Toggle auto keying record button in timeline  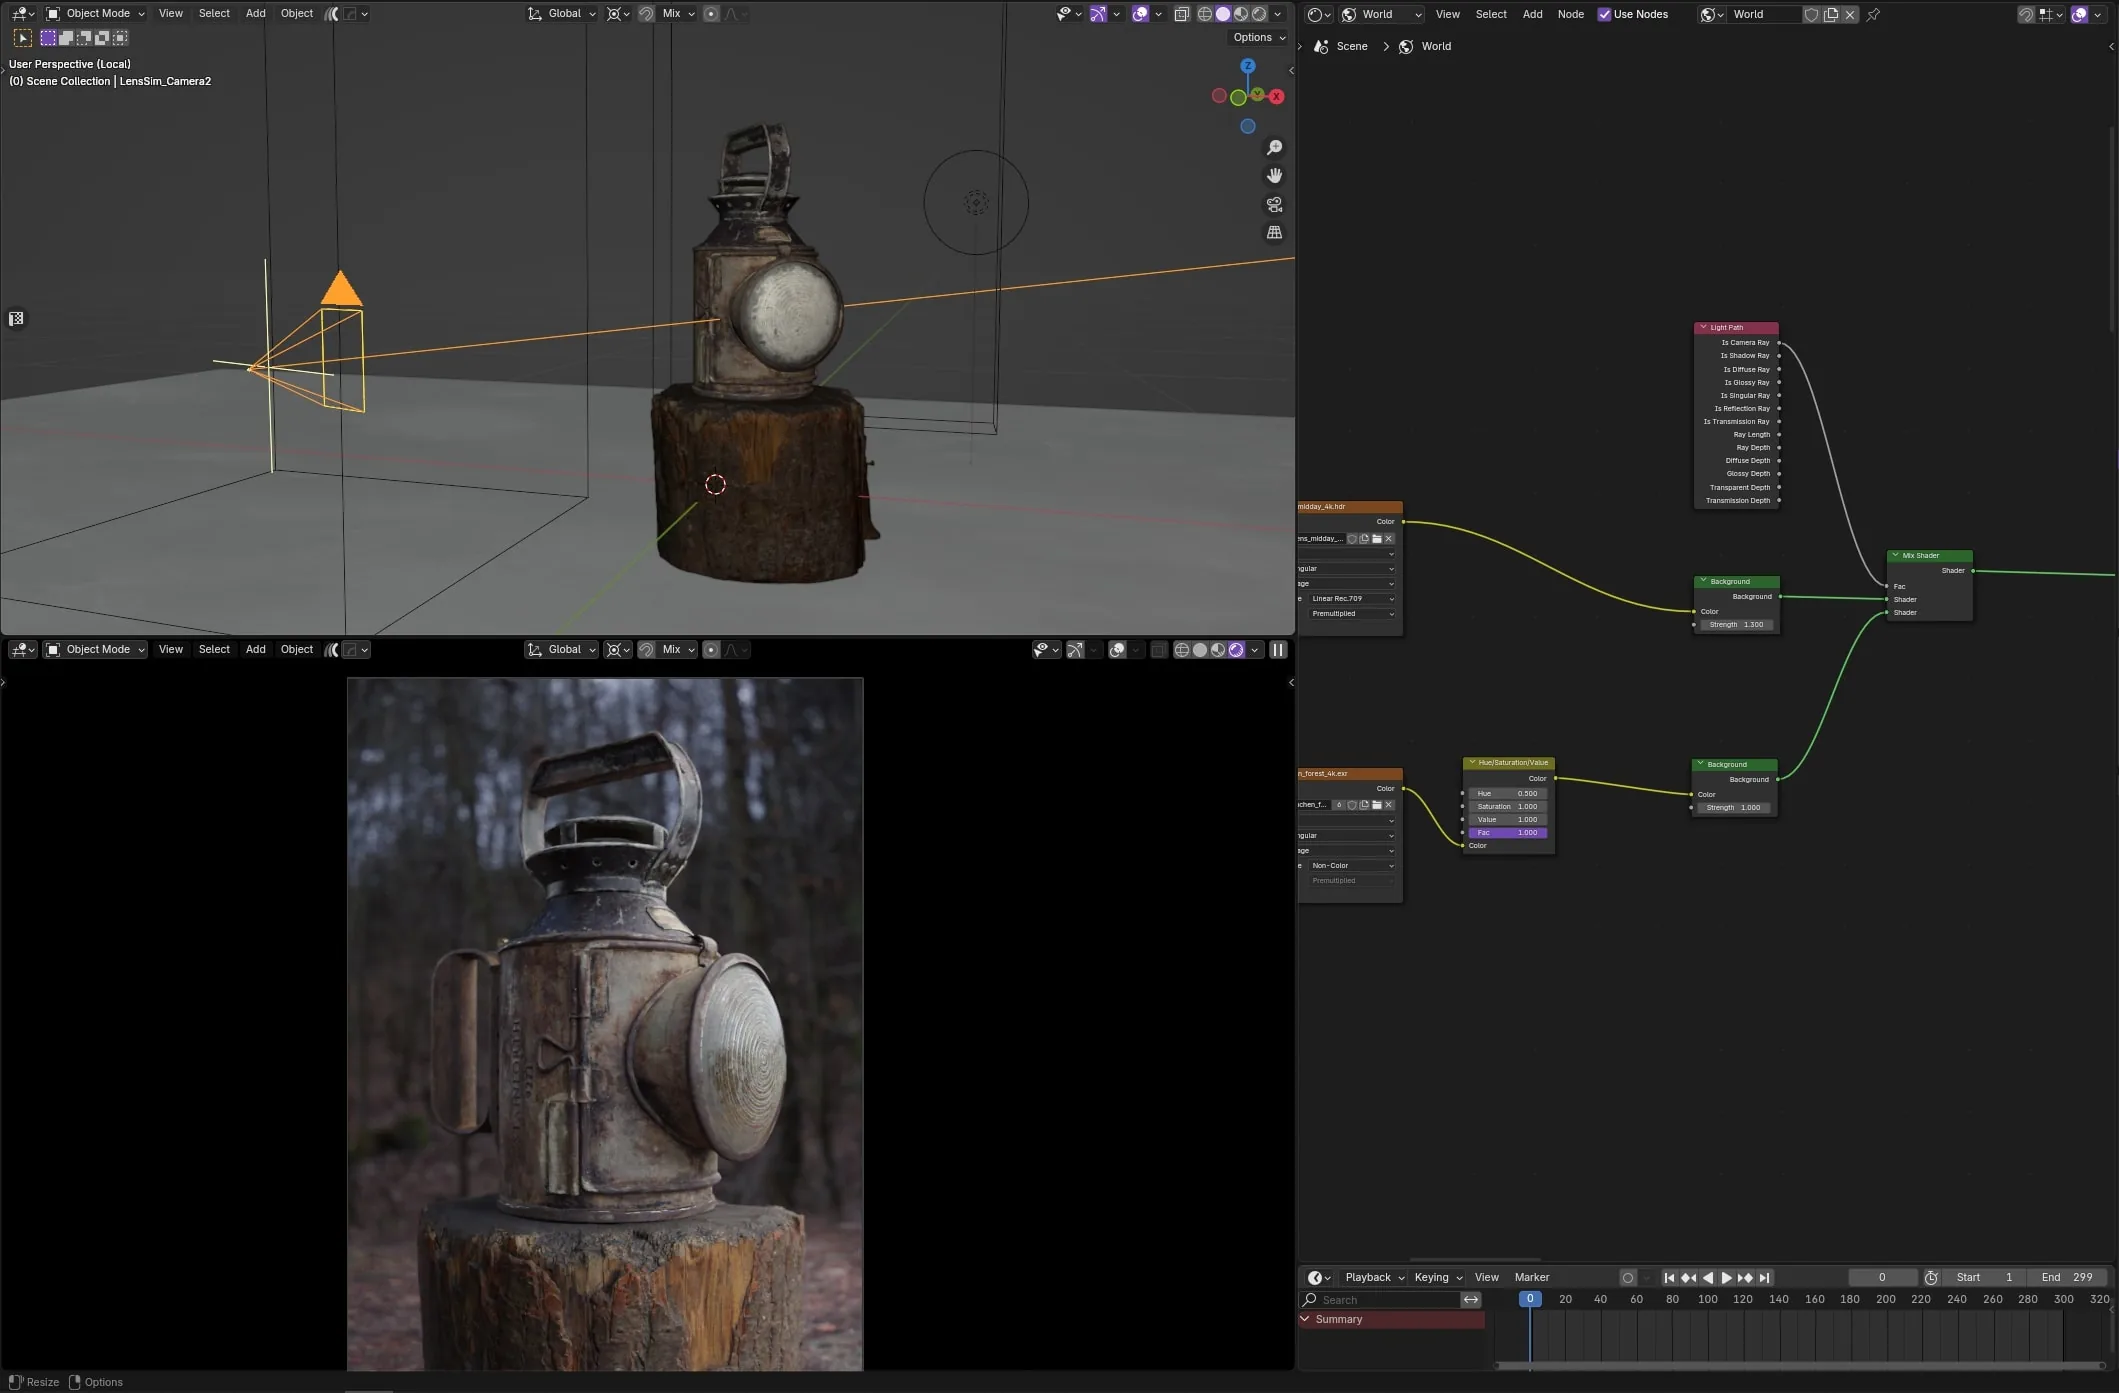coord(1628,1277)
